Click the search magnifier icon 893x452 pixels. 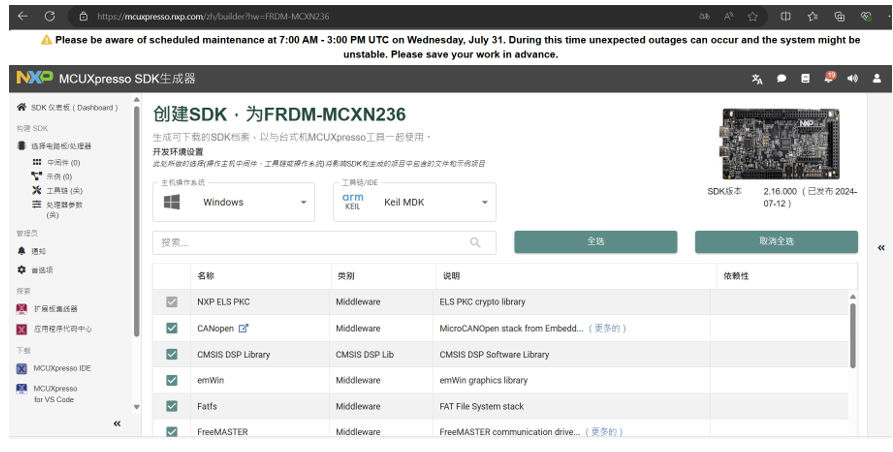click(476, 242)
